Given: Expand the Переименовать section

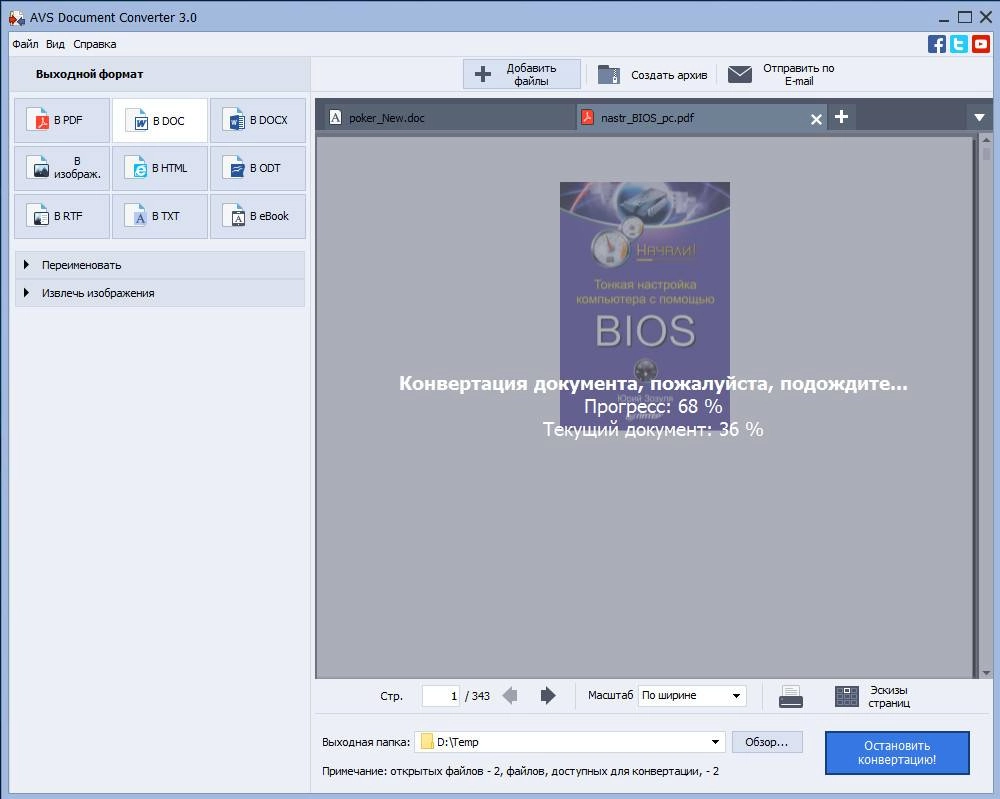Looking at the screenshot, I should (x=160, y=265).
